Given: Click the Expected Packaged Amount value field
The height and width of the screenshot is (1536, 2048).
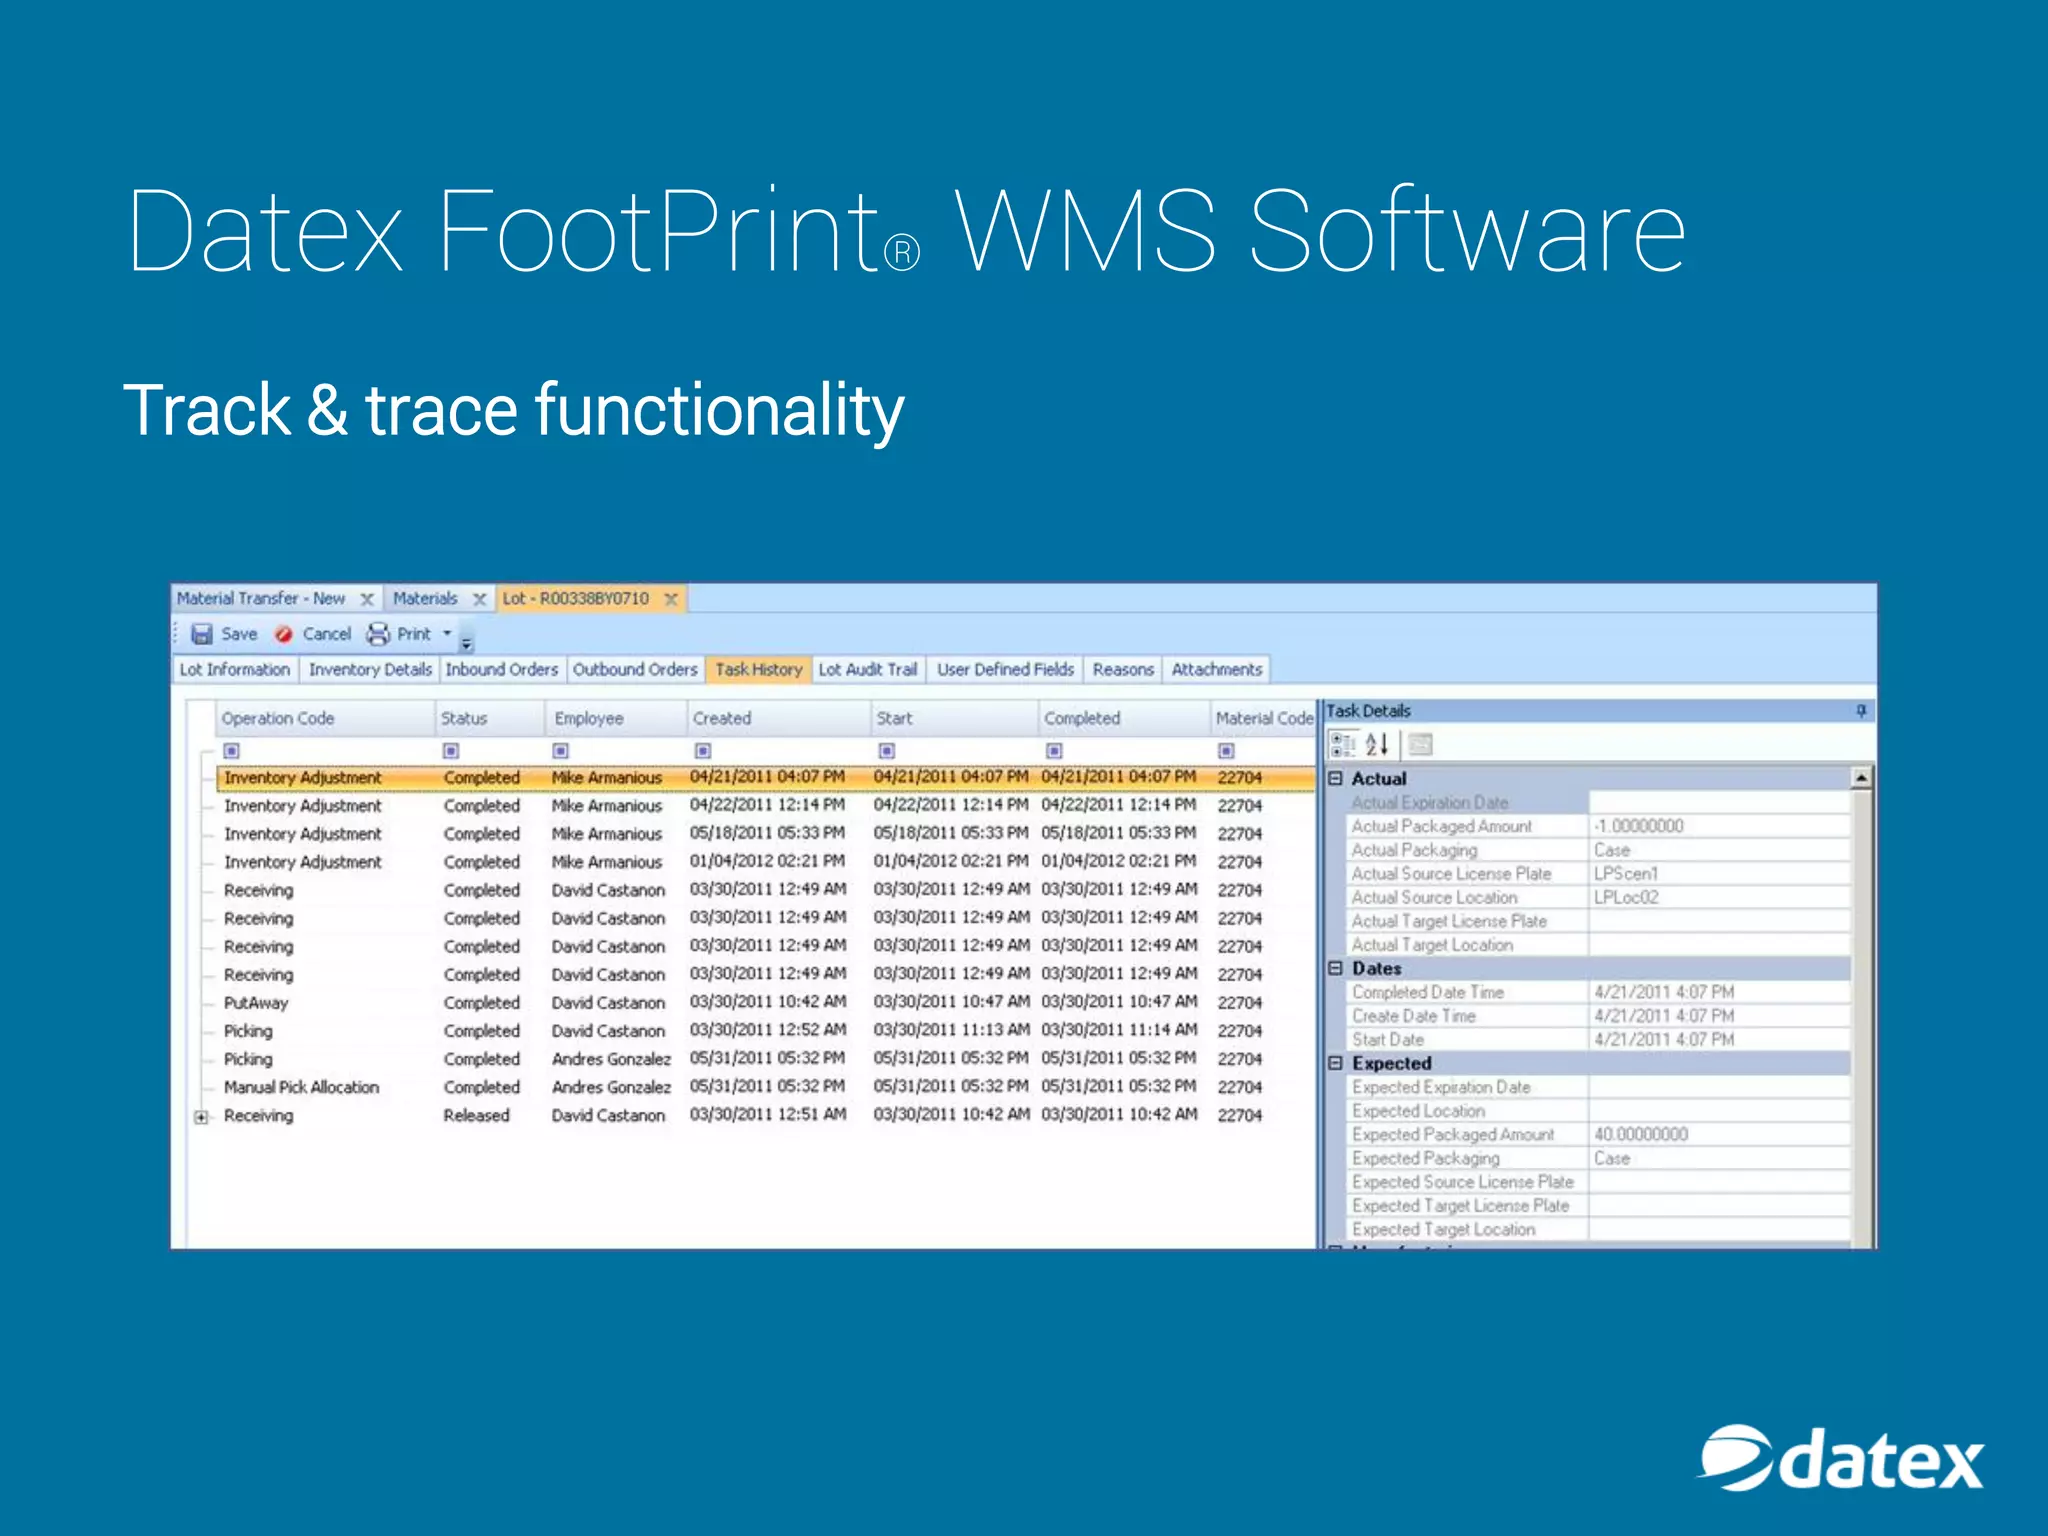Looking at the screenshot, I should click(x=1719, y=1134).
